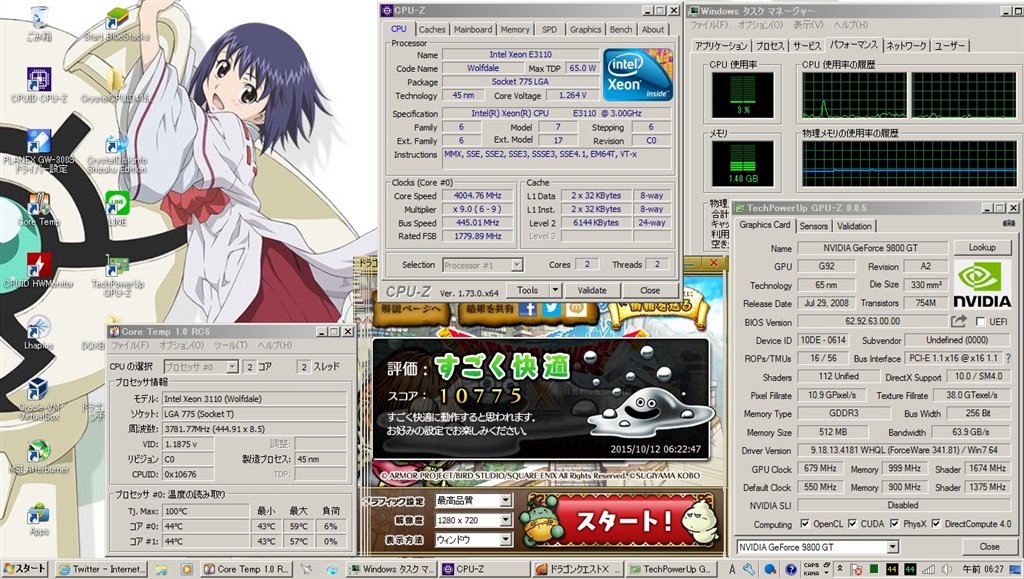Launch Start BlueStacks desktop shortcut
1024x579 pixels.
[x=117, y=22]
